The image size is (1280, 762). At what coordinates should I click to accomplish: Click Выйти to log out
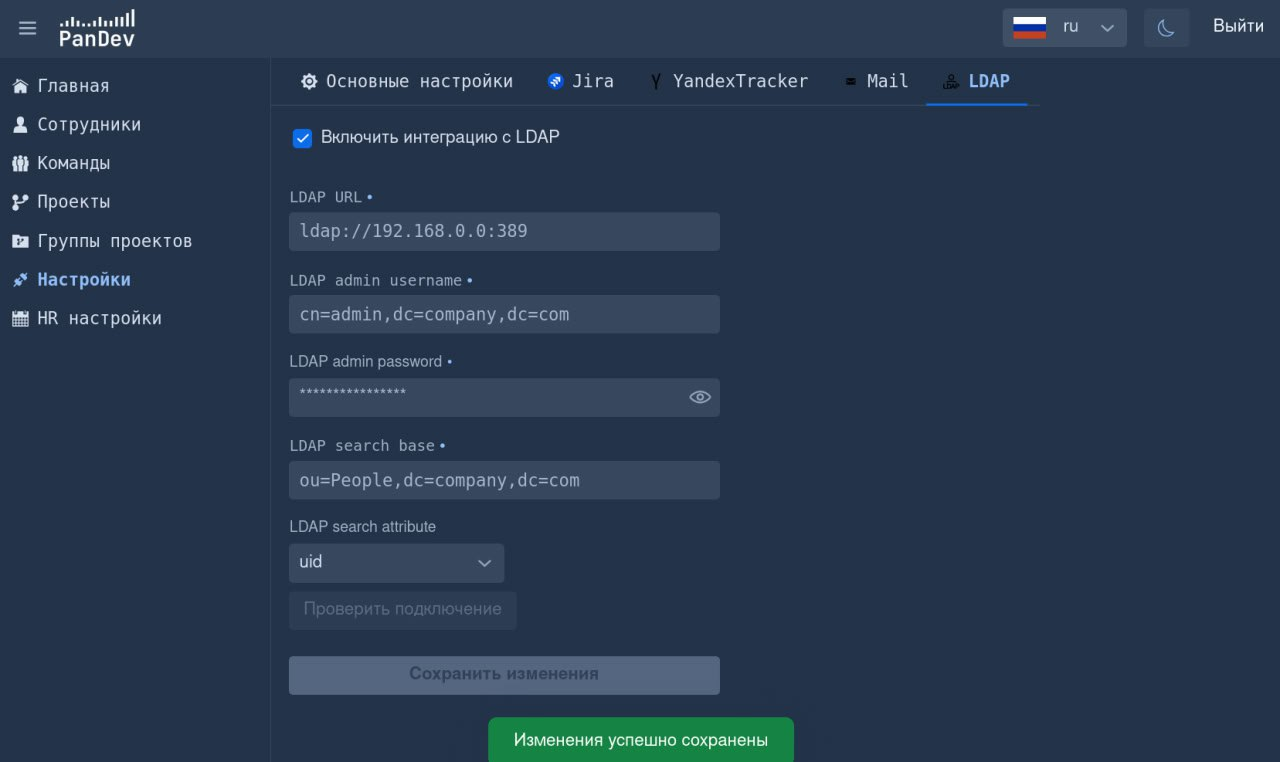[1237, 26]
